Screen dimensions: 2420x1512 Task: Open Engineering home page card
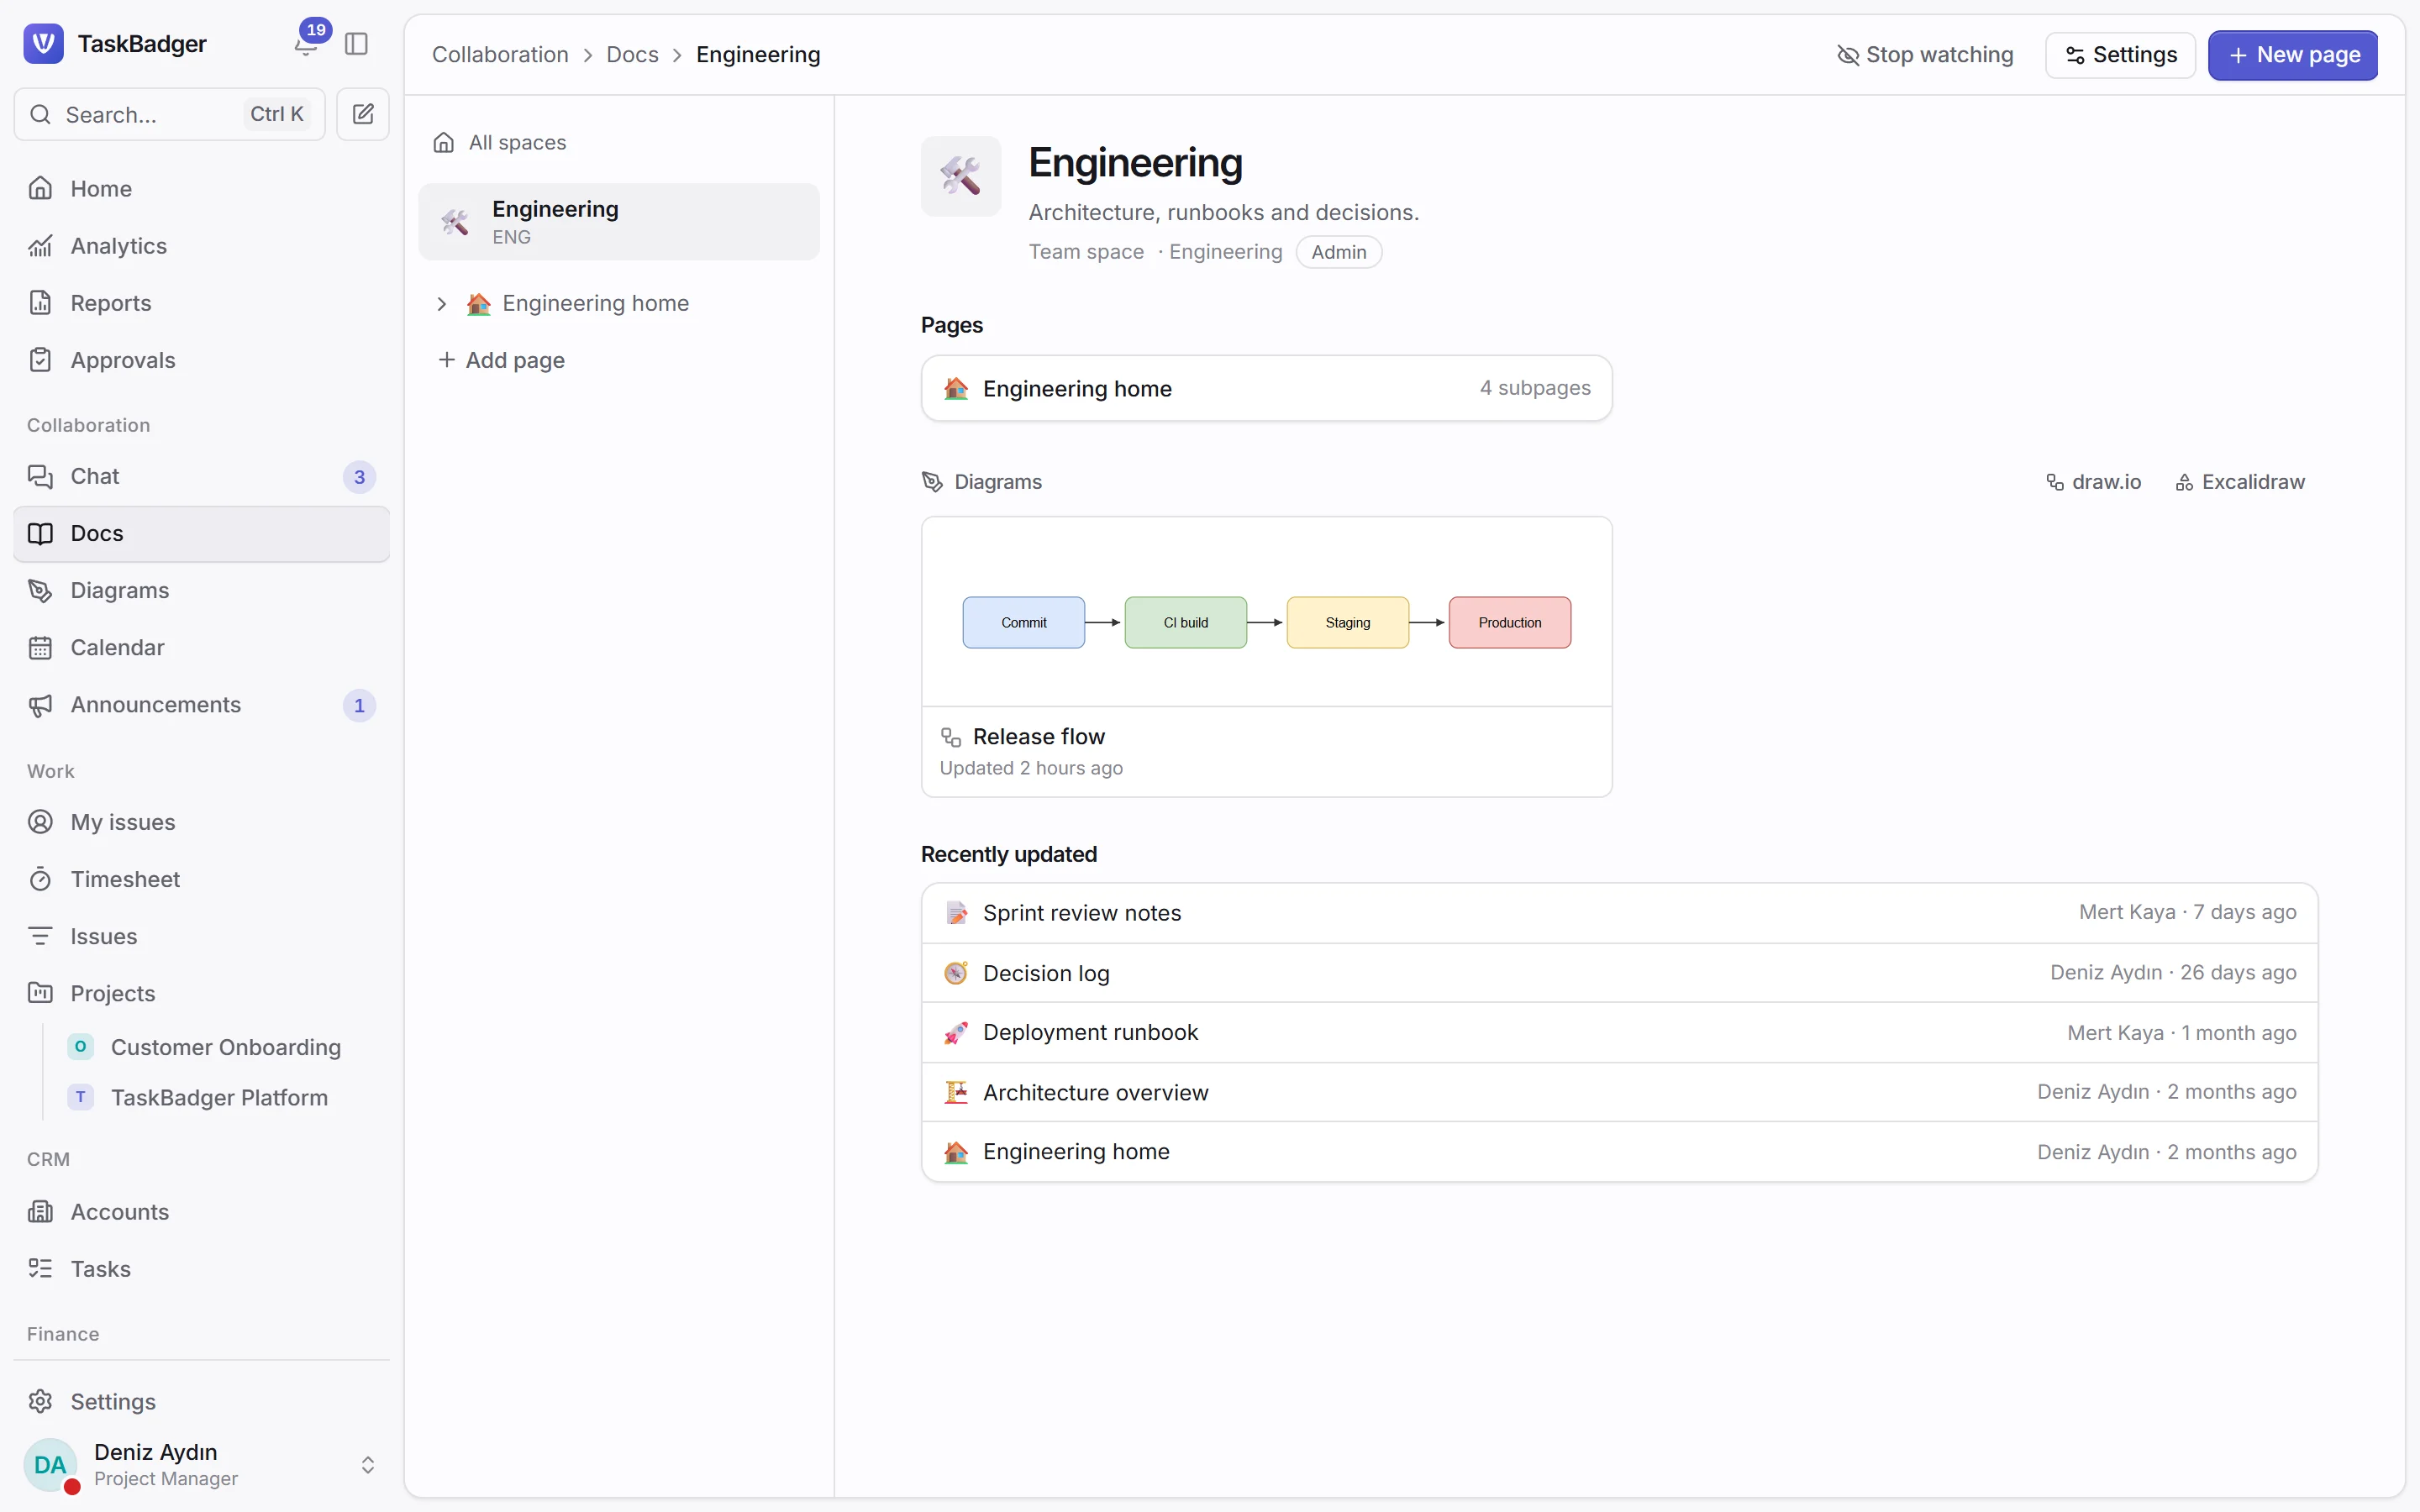[x=1266, y=388]
